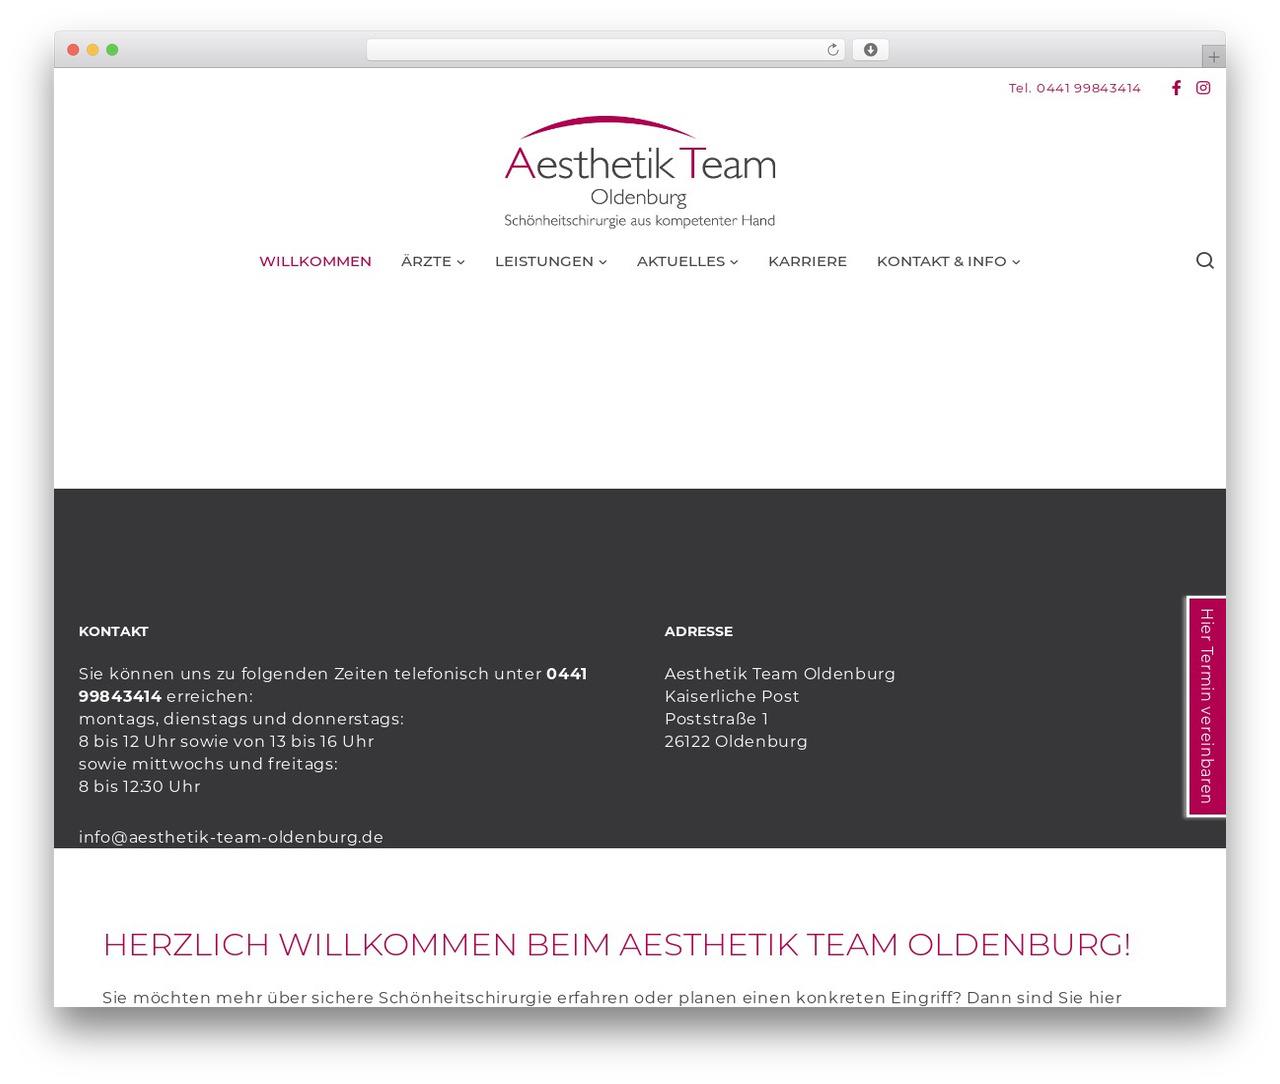Click the info@aesthetik-team-oldenburg.de email address
Viewport: 1280px width, 1084px height.
tap(231, 837)
